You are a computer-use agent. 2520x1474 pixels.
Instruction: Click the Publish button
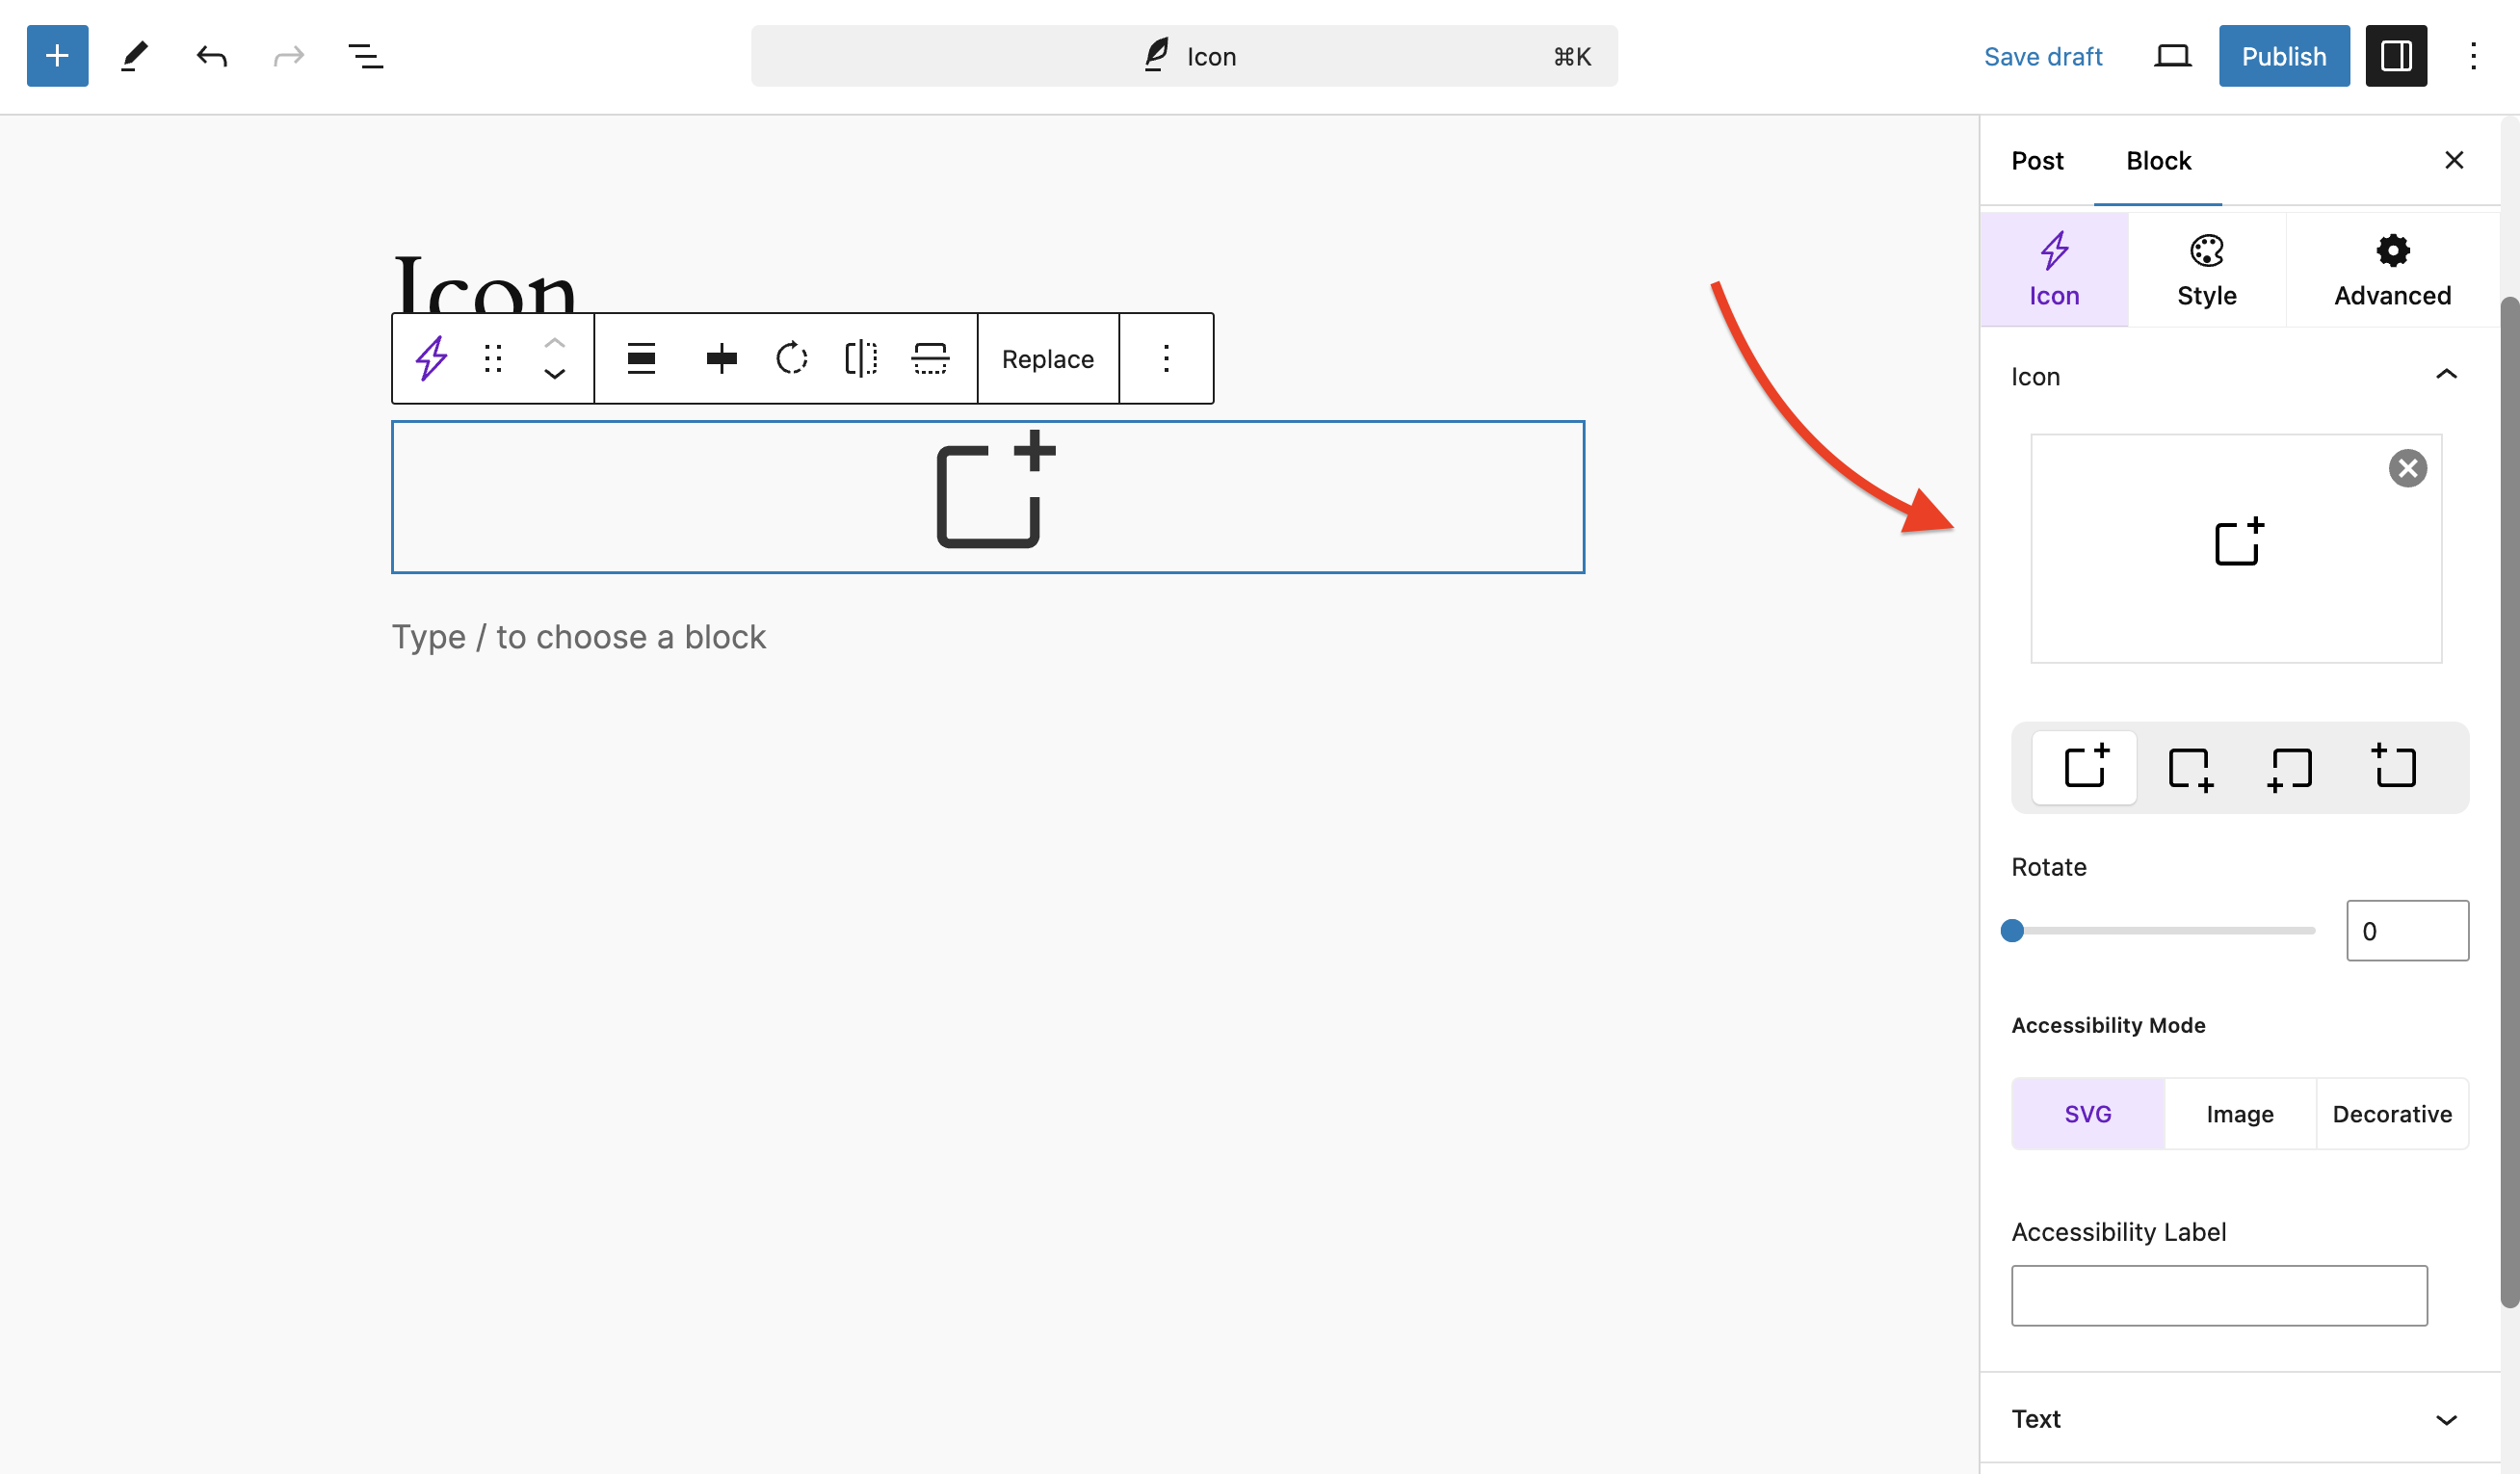pyautogui.click(x=2283, y=56)
